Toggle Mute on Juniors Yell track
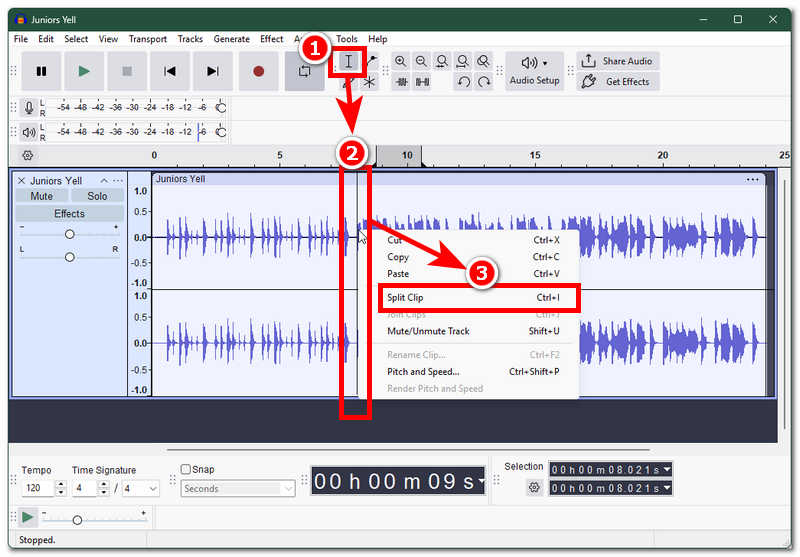 tap(42, 196)
